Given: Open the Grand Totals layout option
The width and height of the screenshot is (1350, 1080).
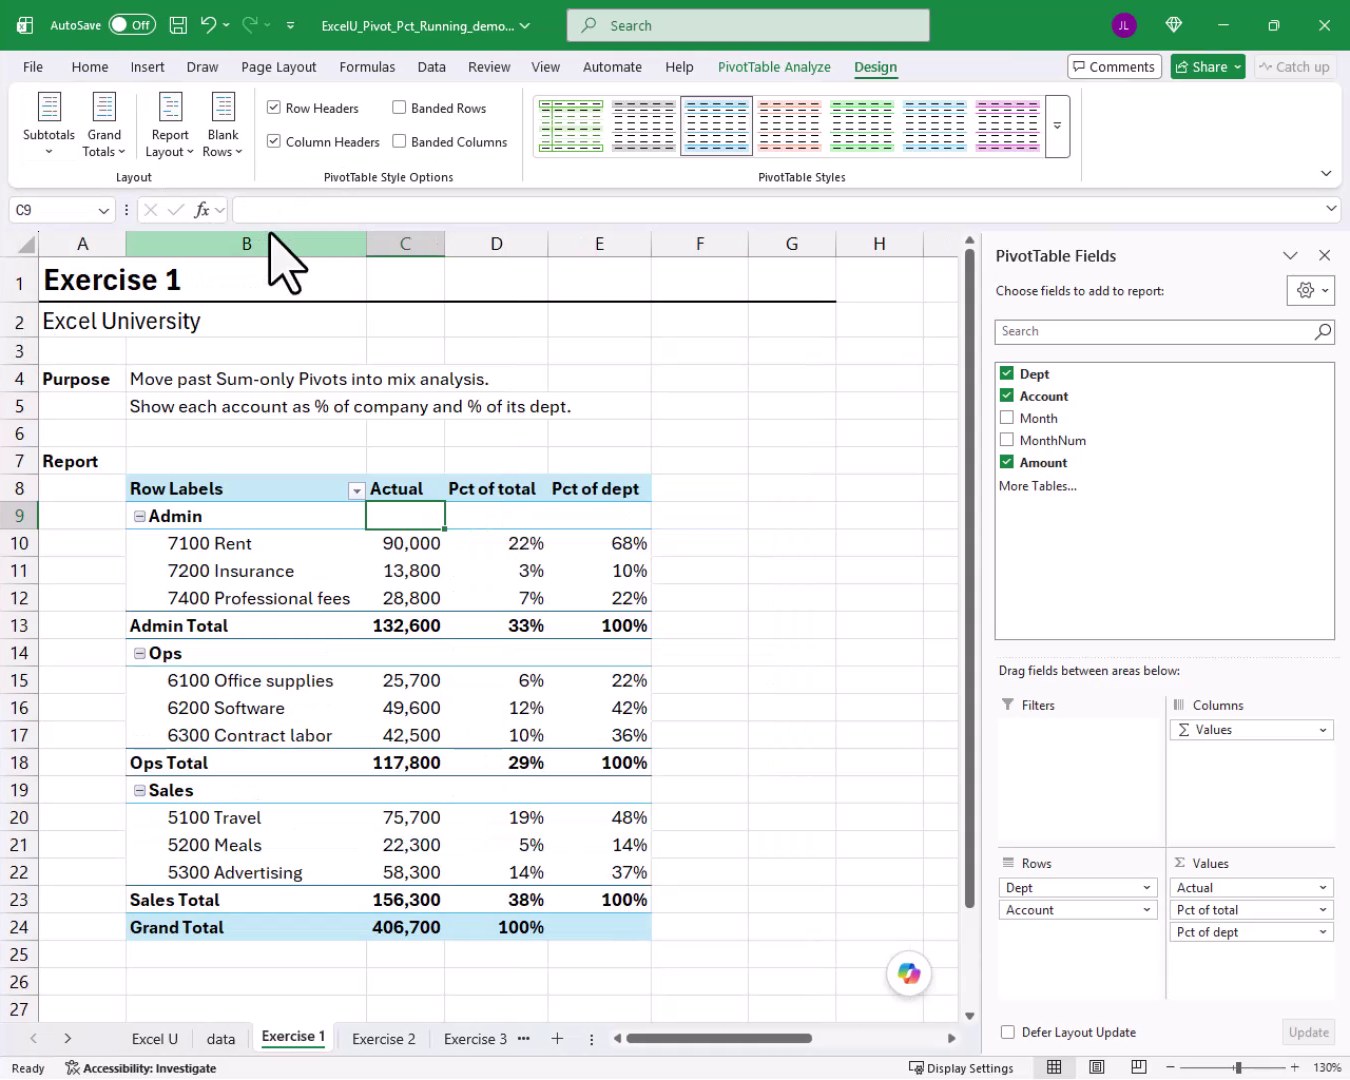Looking at the screenshot, I should click(x=104, y=124).
